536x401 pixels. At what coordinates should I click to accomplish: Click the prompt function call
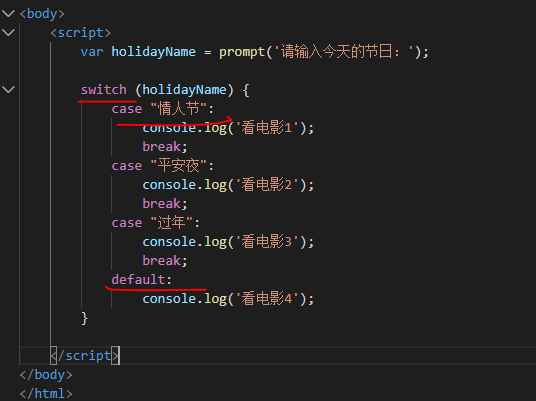click(x=242, y=52)
